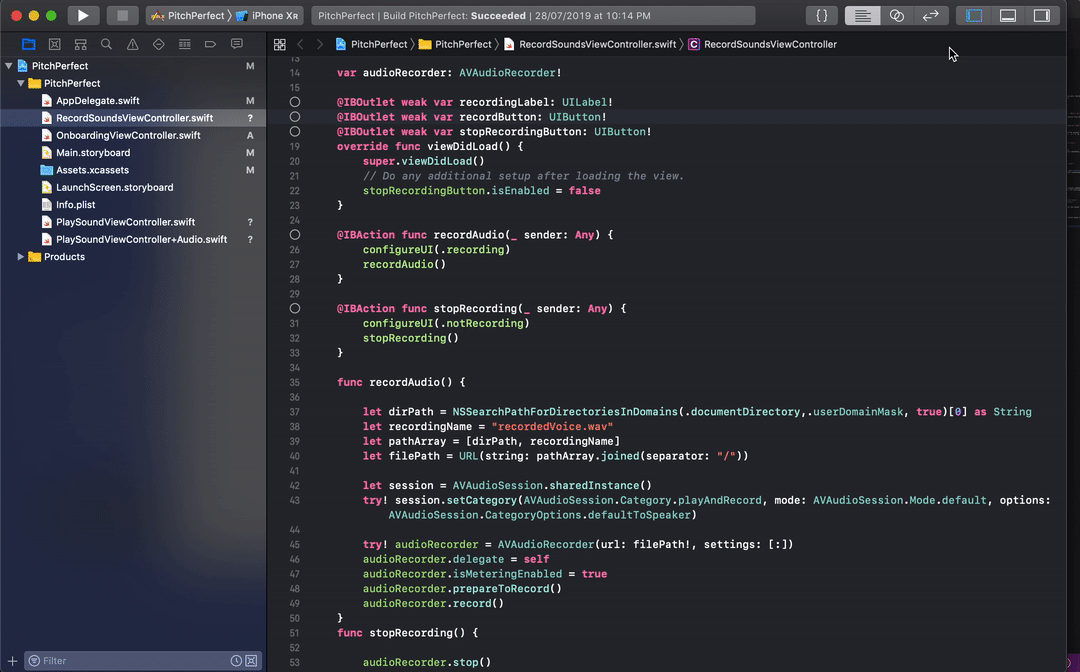Collapse the PitchPerfect folder group
This screenshot has height=672, width=1080.
21,83
